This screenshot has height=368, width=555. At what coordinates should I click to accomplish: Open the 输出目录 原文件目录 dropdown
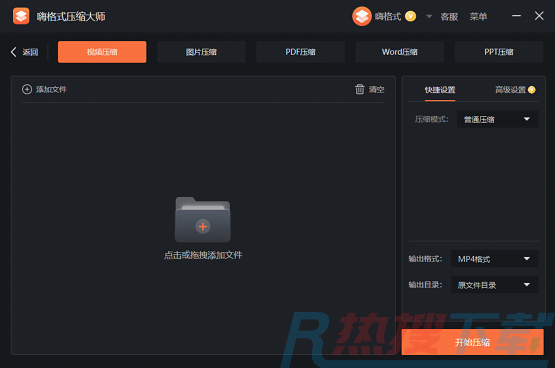[495, 285]
